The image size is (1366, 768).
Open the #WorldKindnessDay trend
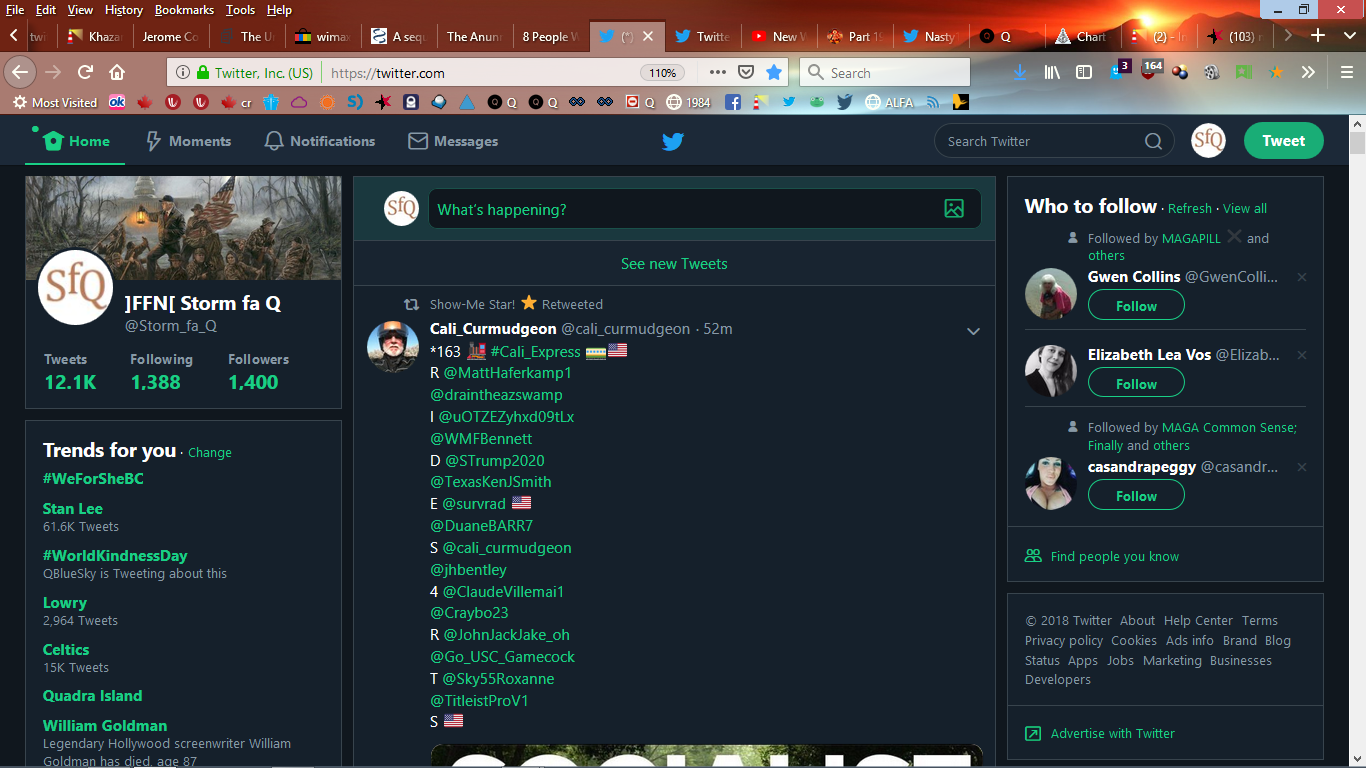point(115,555)
